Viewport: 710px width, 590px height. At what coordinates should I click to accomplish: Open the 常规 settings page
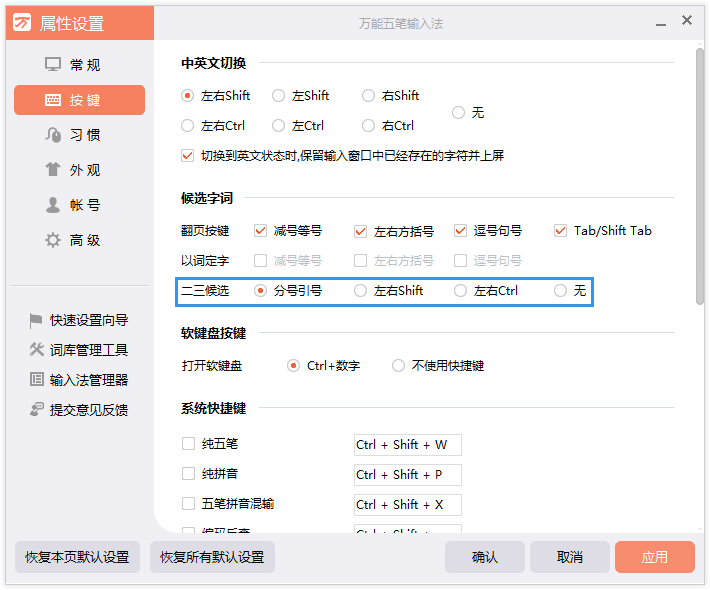[79, 65]
